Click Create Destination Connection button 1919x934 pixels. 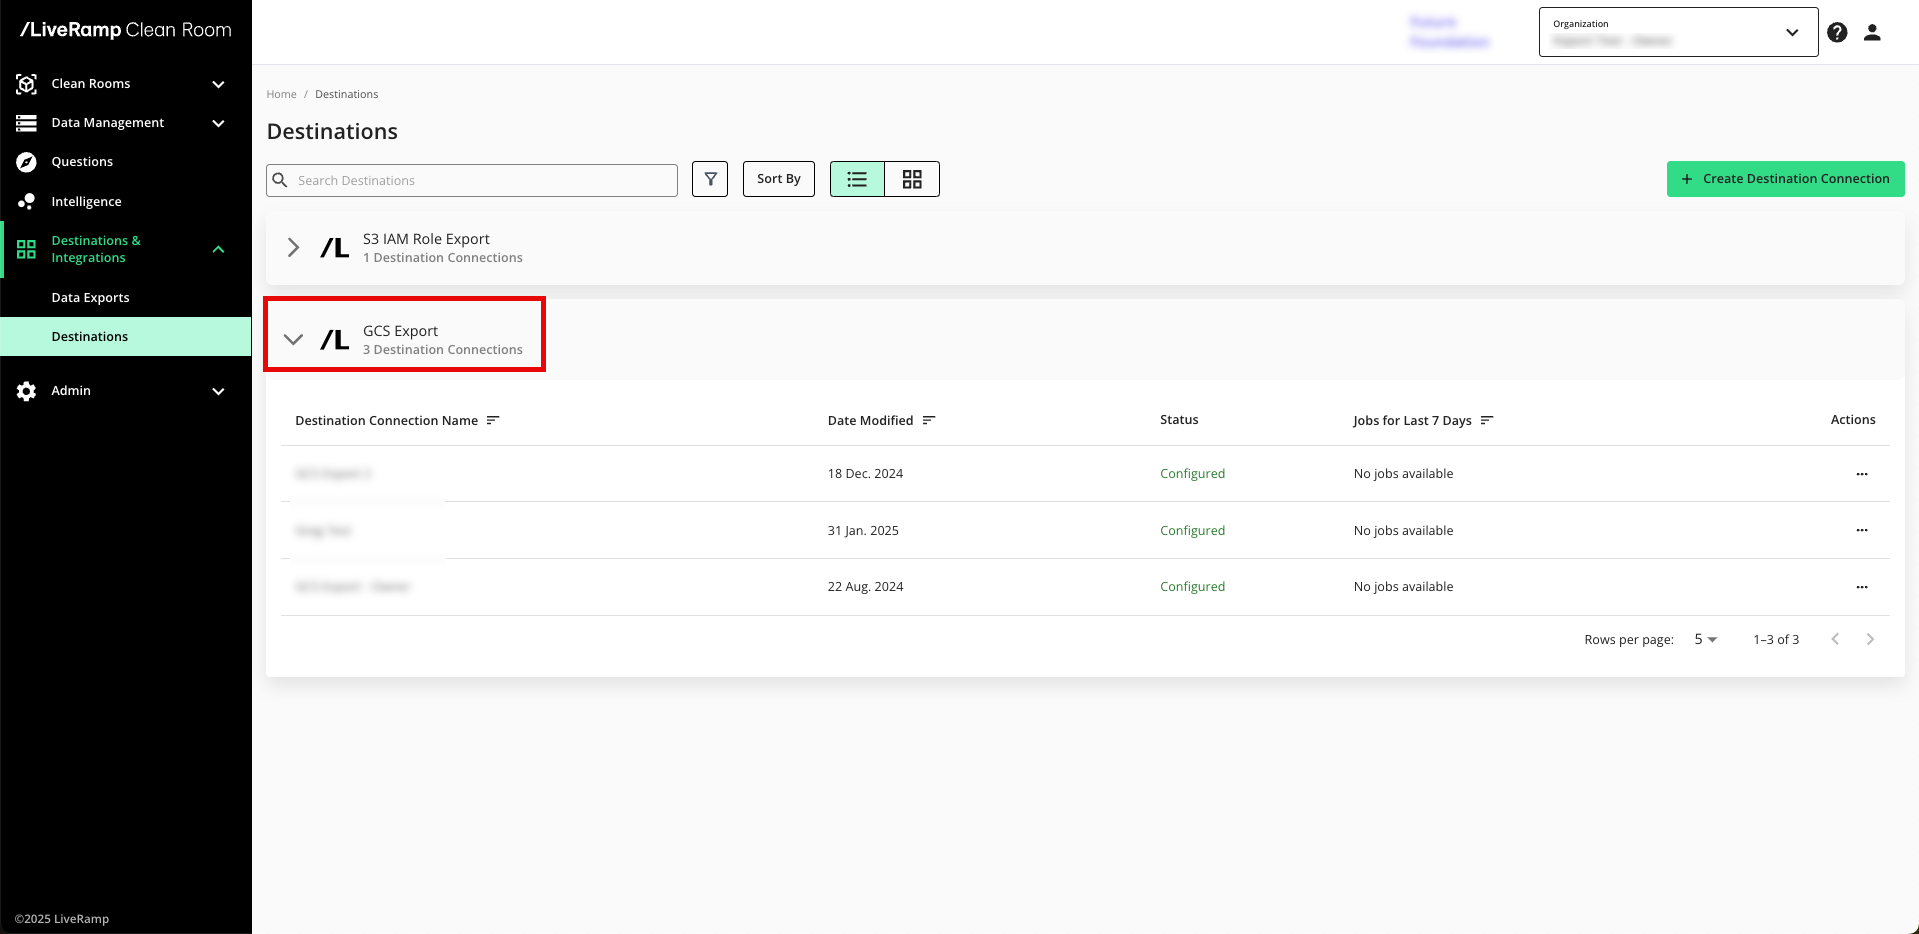tap(1785, 179)
